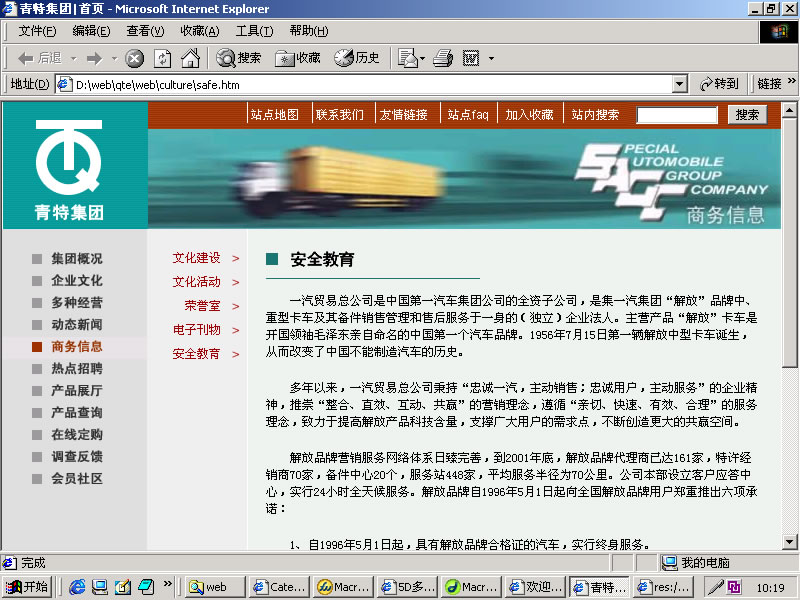Open 多种经营 in the left navigation
800x600 pixels.
(77, 303)
